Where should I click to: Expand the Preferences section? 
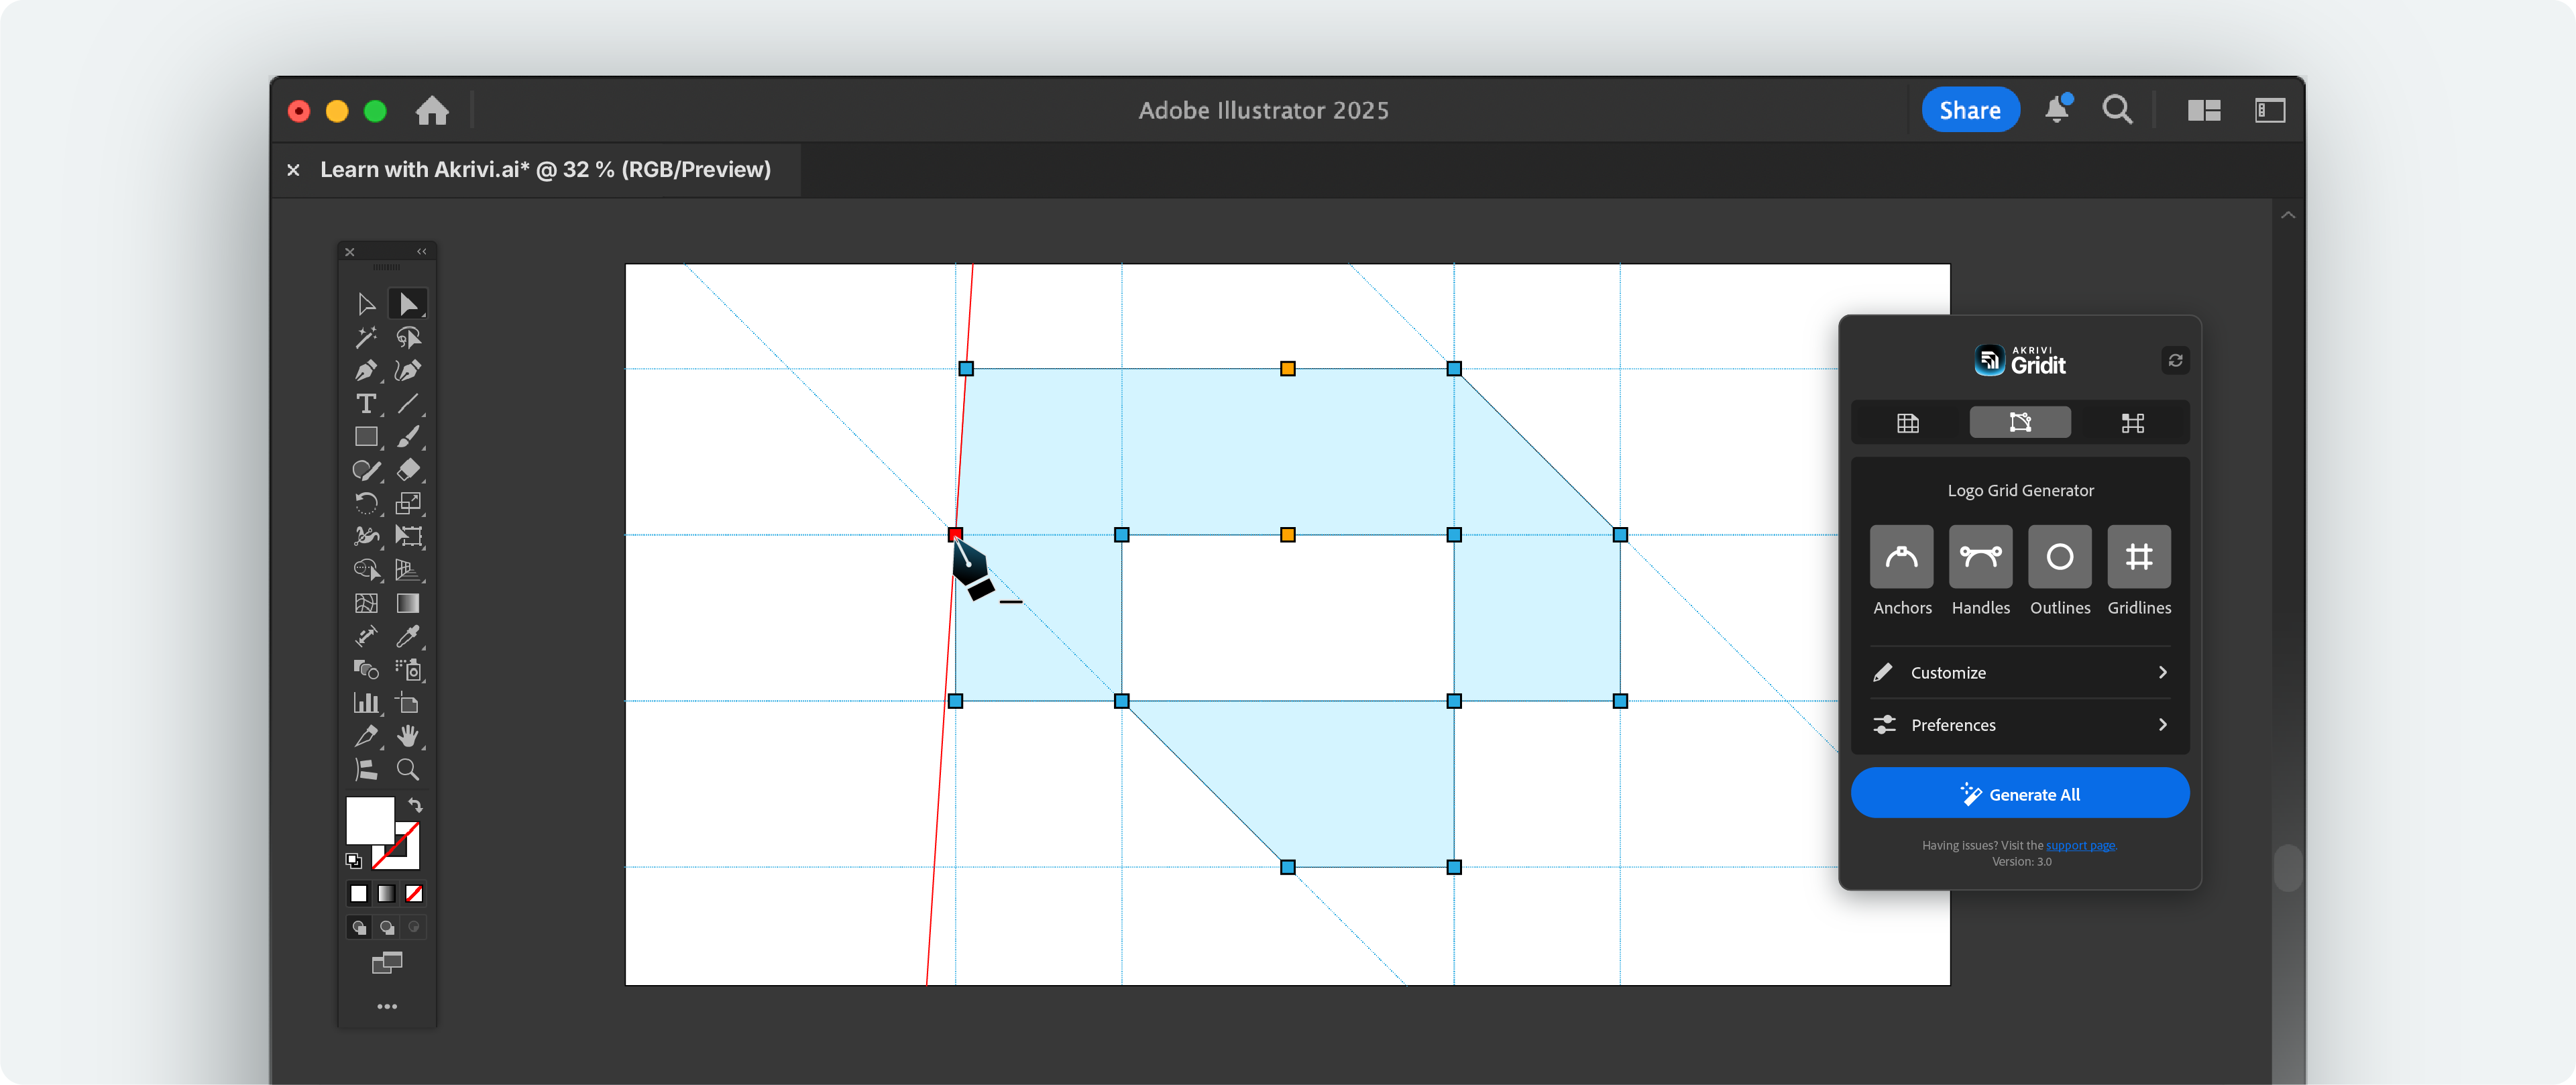click(x=2020, y=724)
